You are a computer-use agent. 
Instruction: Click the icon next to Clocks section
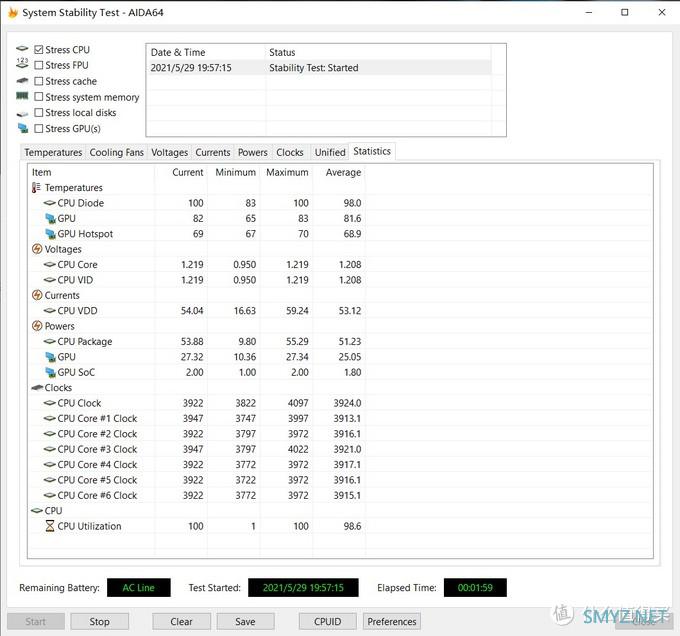click(x=37, y=388)
